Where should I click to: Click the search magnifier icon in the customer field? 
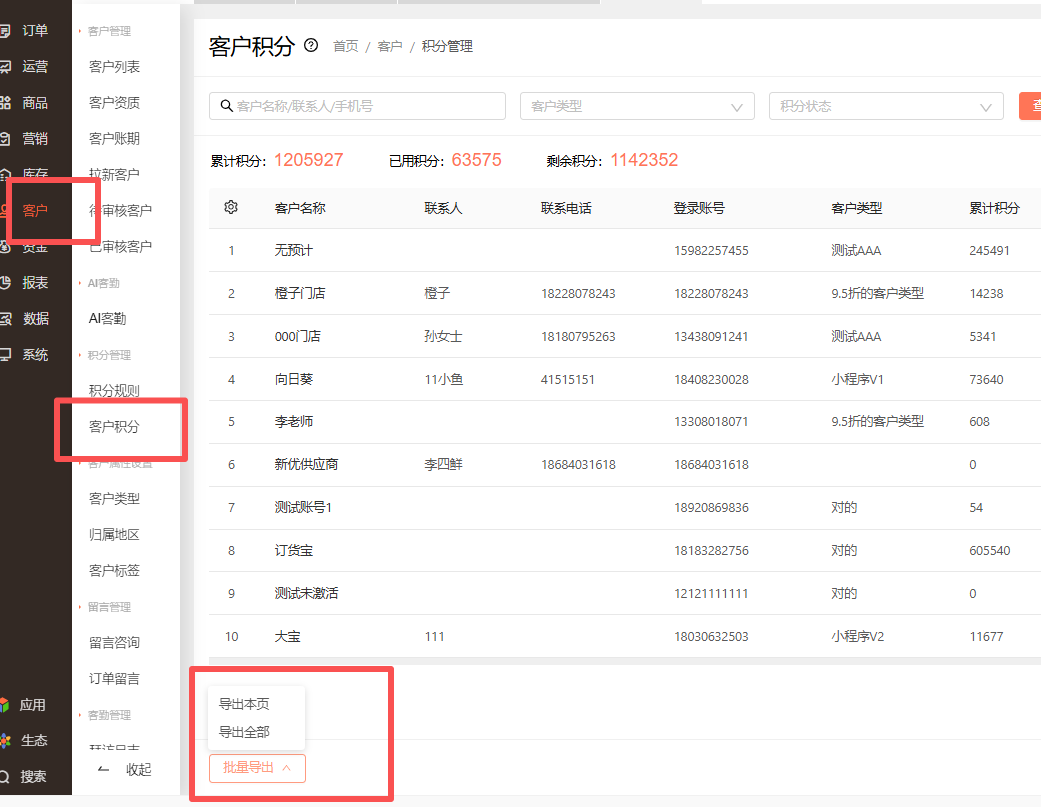click(x=226, y=106)
